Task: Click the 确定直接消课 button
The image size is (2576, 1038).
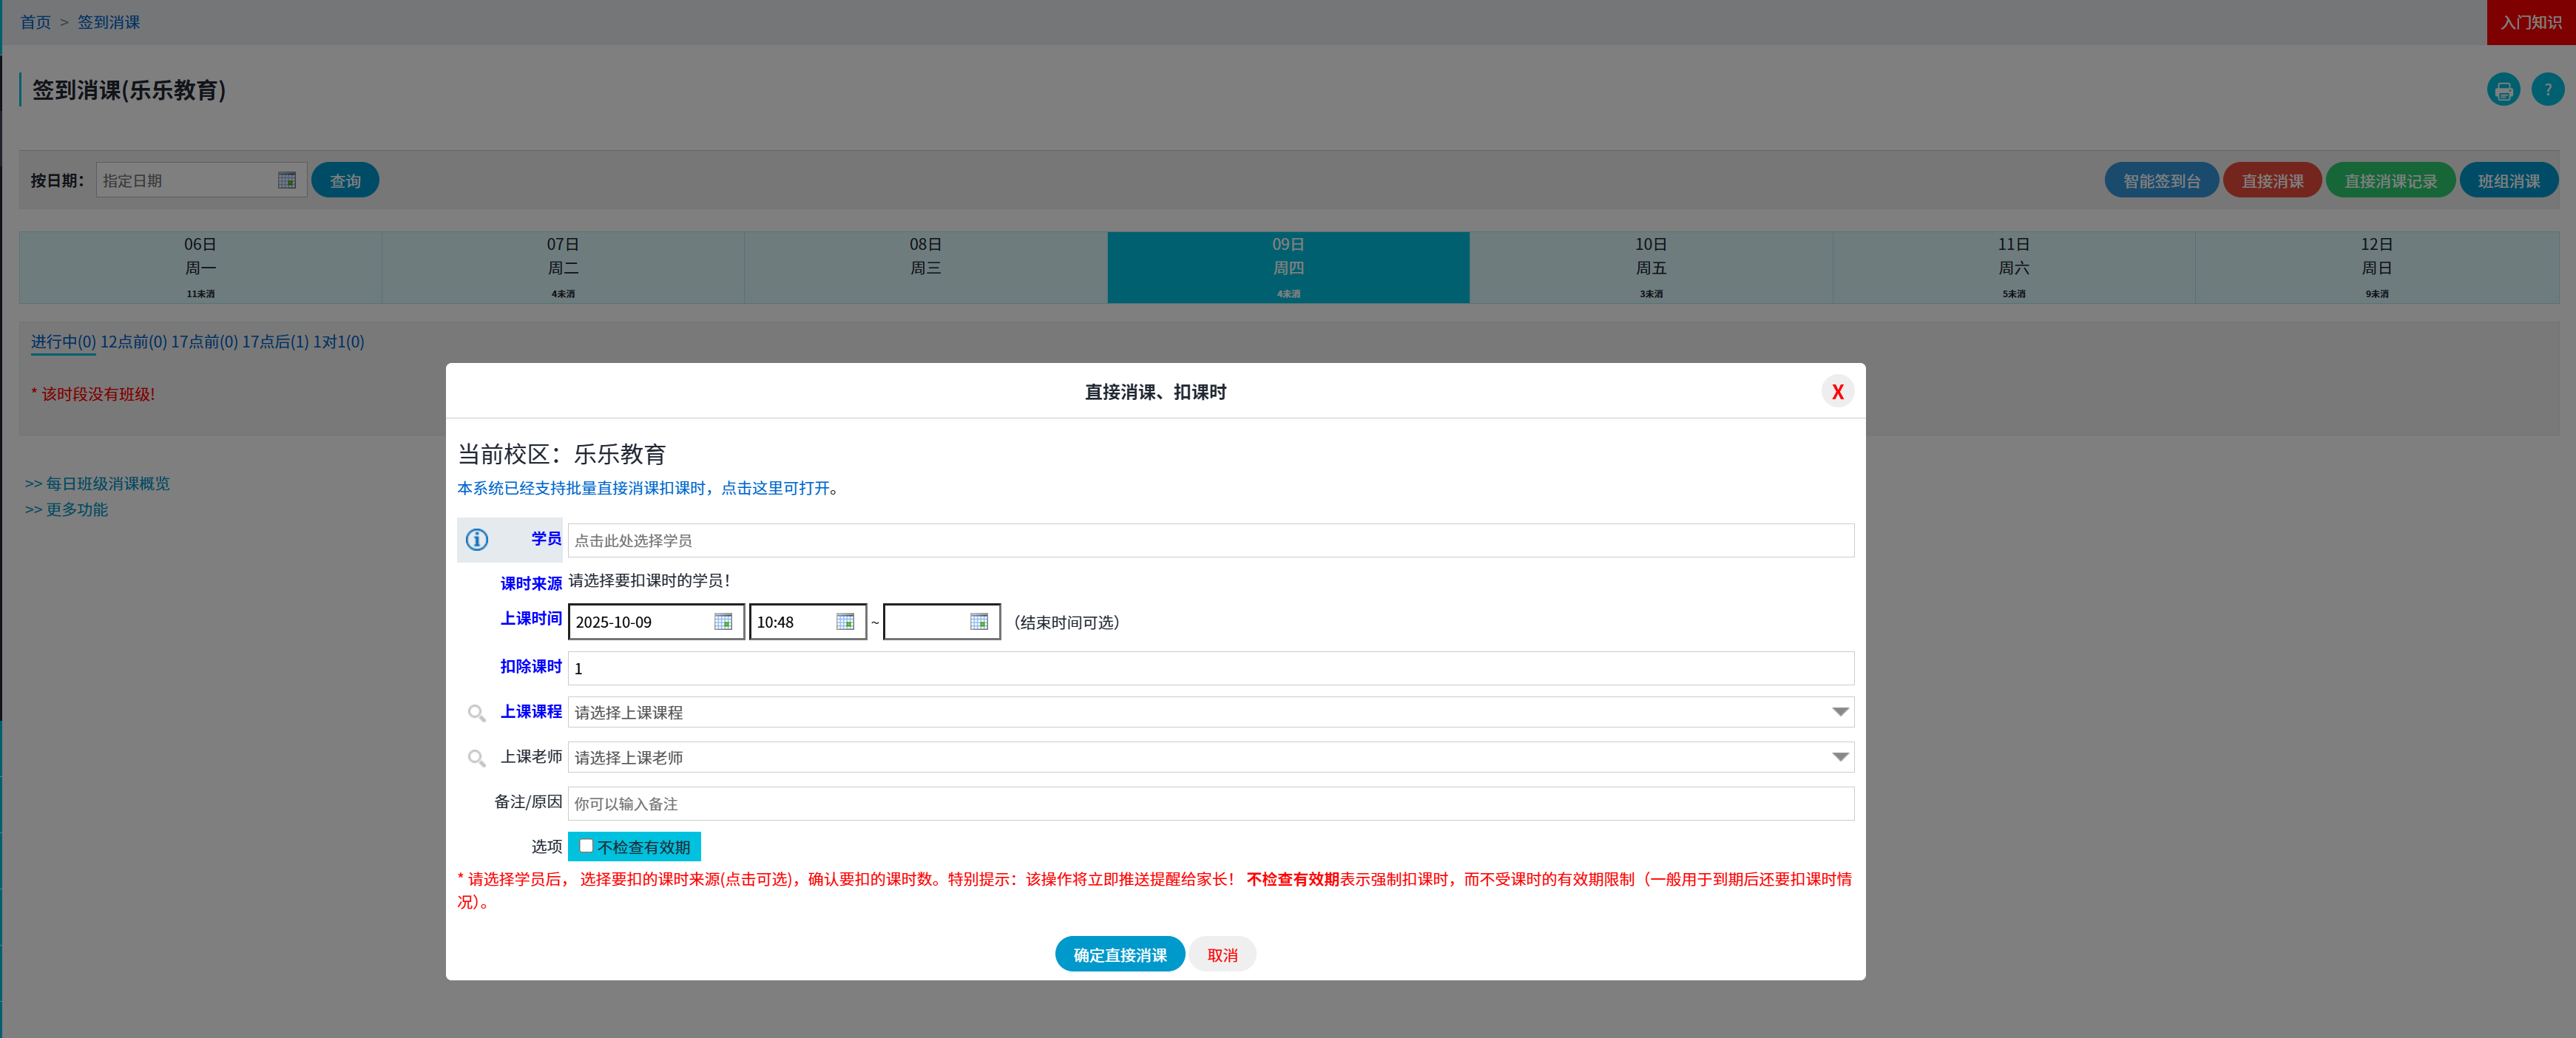Action: tap(1119, 955)
